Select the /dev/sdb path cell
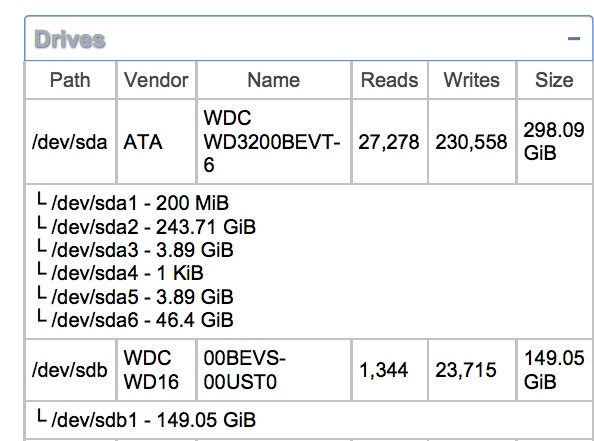 (70, 370)
